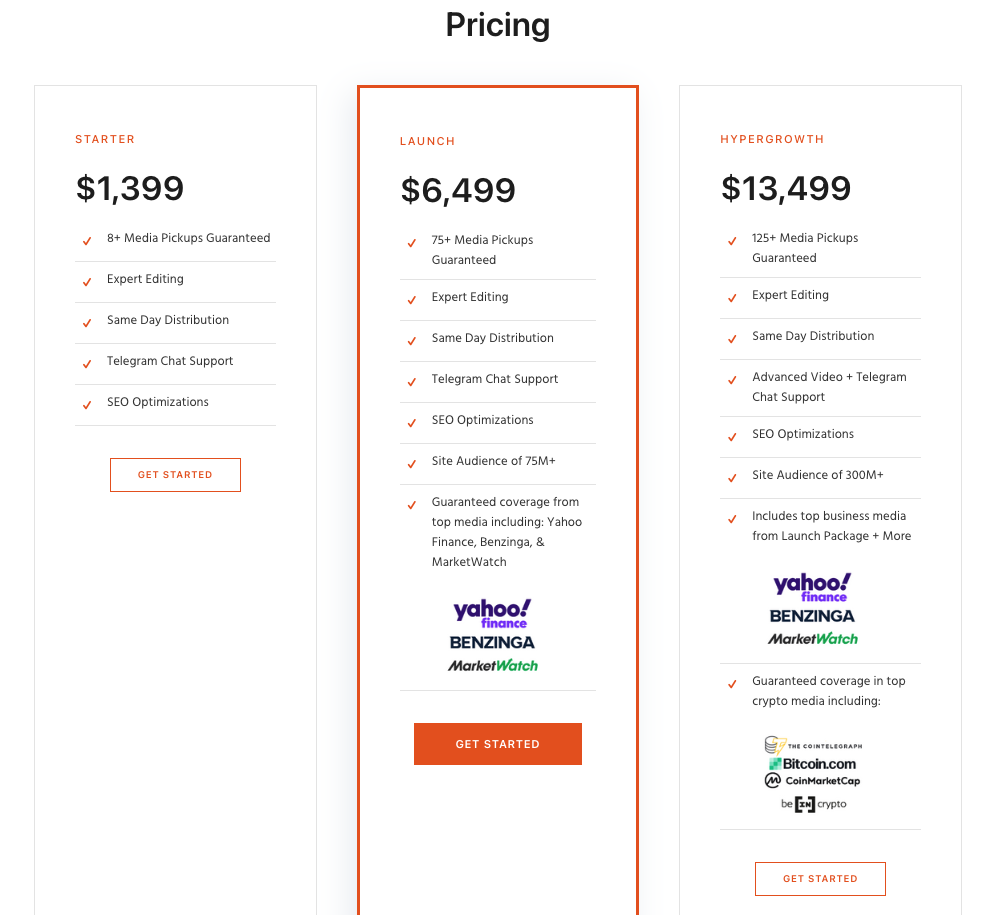The image size is (1003, 915).
Task: Click the Pricing page title
Action: coord(497,24)
